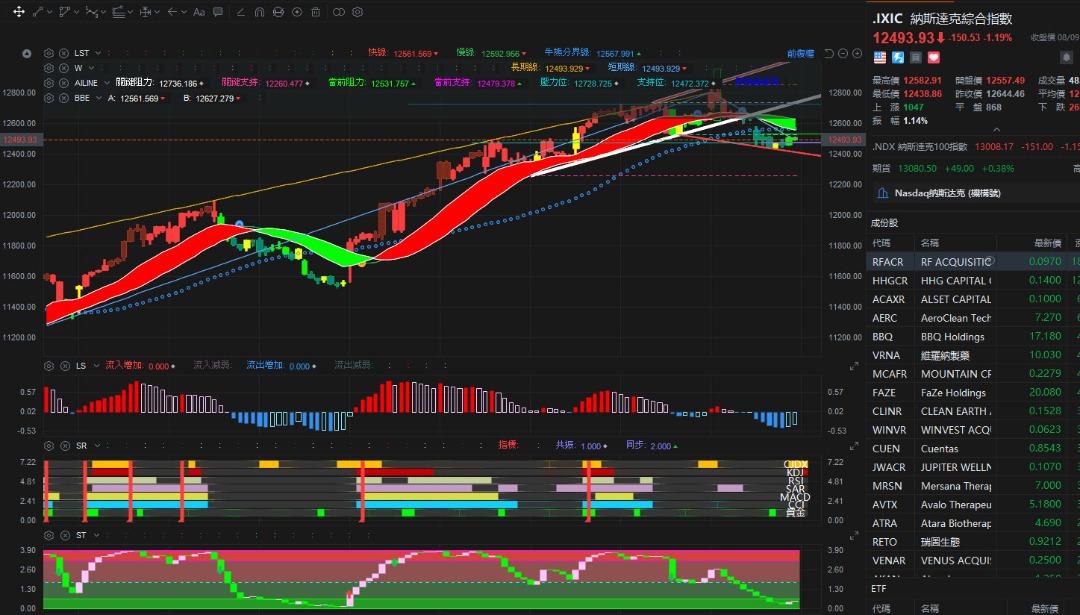This screenshot has width=1080, height=615.
Task: Open settings gear for LS sub-chart
Action: point(49,366)
